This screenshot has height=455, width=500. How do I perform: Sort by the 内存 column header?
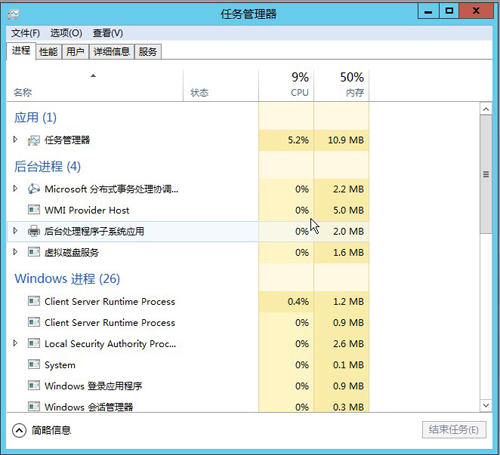coord(341,85)
